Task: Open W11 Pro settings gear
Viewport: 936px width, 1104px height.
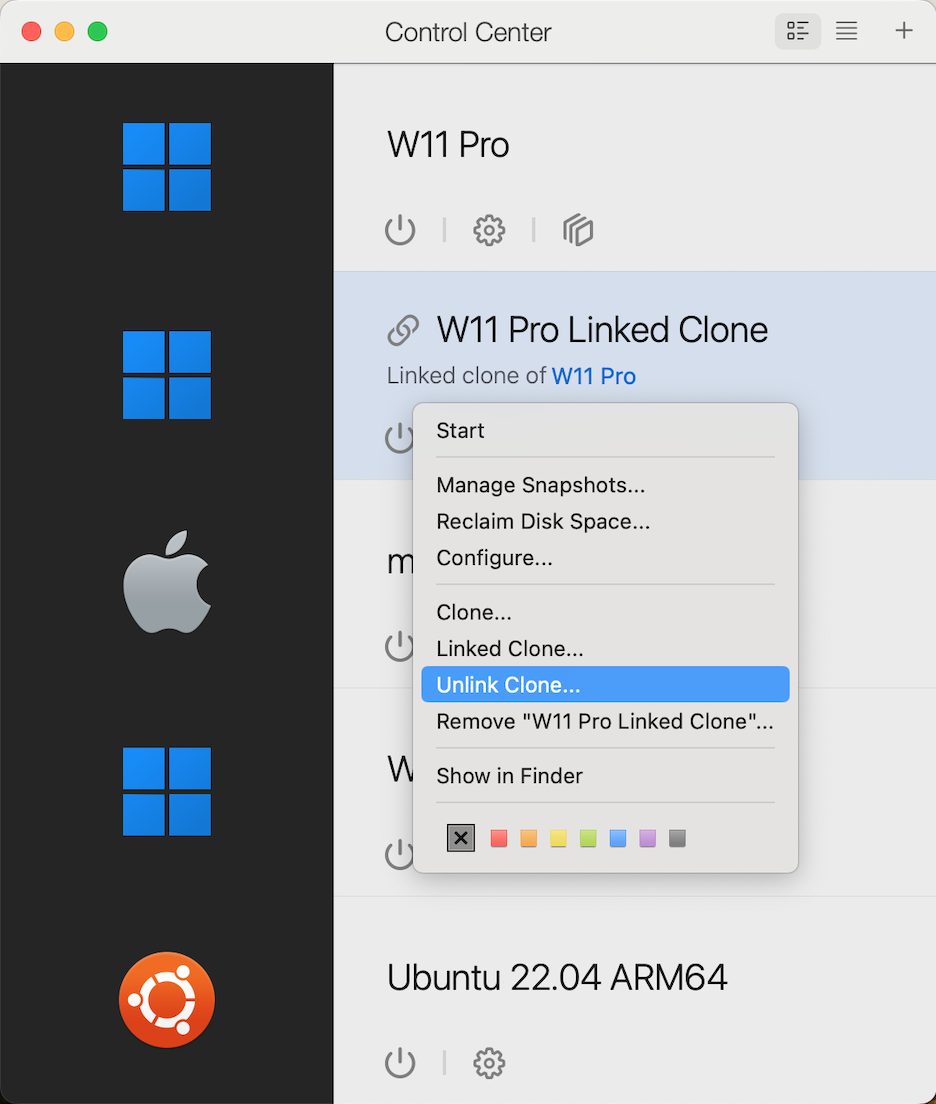Action: [x=489, y=230]
